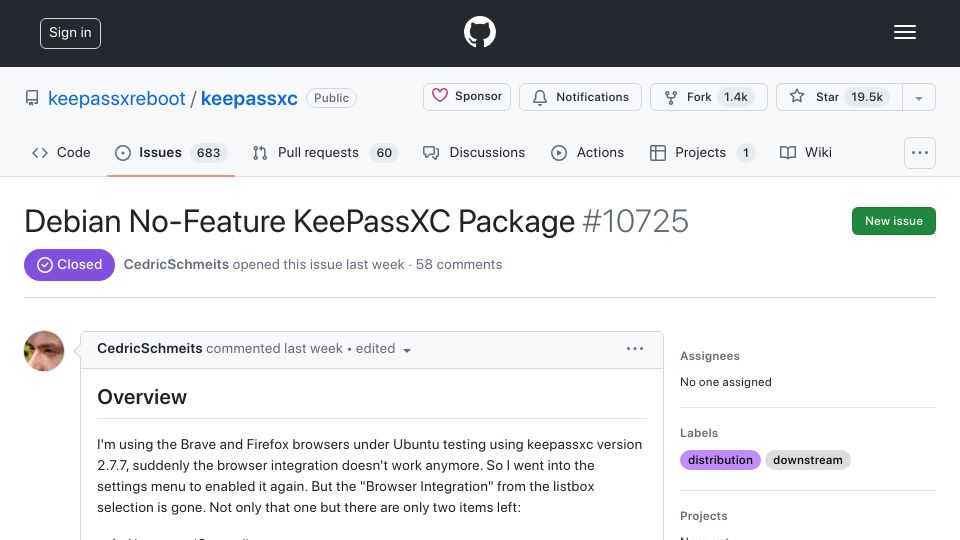The width and height of the screenshot is (960, 540).
Task: Click the Assignees sidebar heading
Action: [x=710, y=356]
